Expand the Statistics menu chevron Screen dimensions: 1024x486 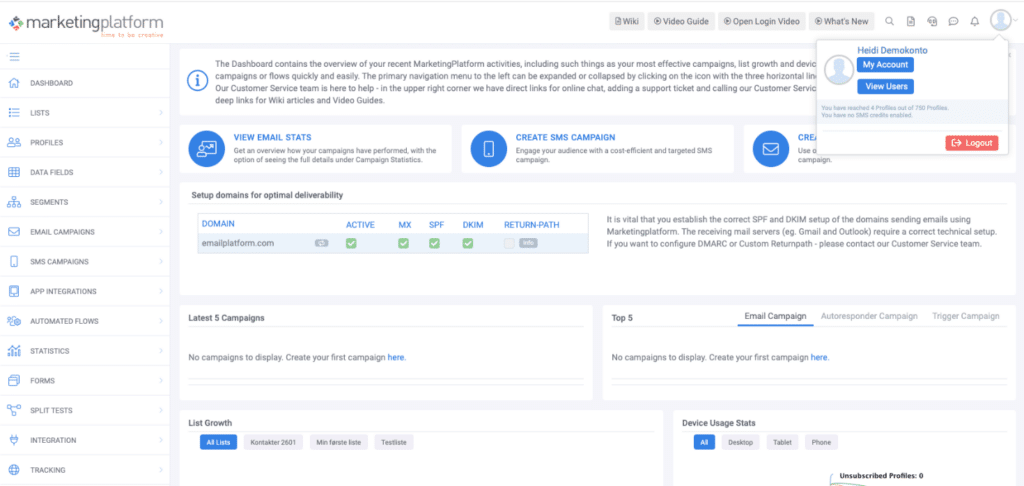161,351
